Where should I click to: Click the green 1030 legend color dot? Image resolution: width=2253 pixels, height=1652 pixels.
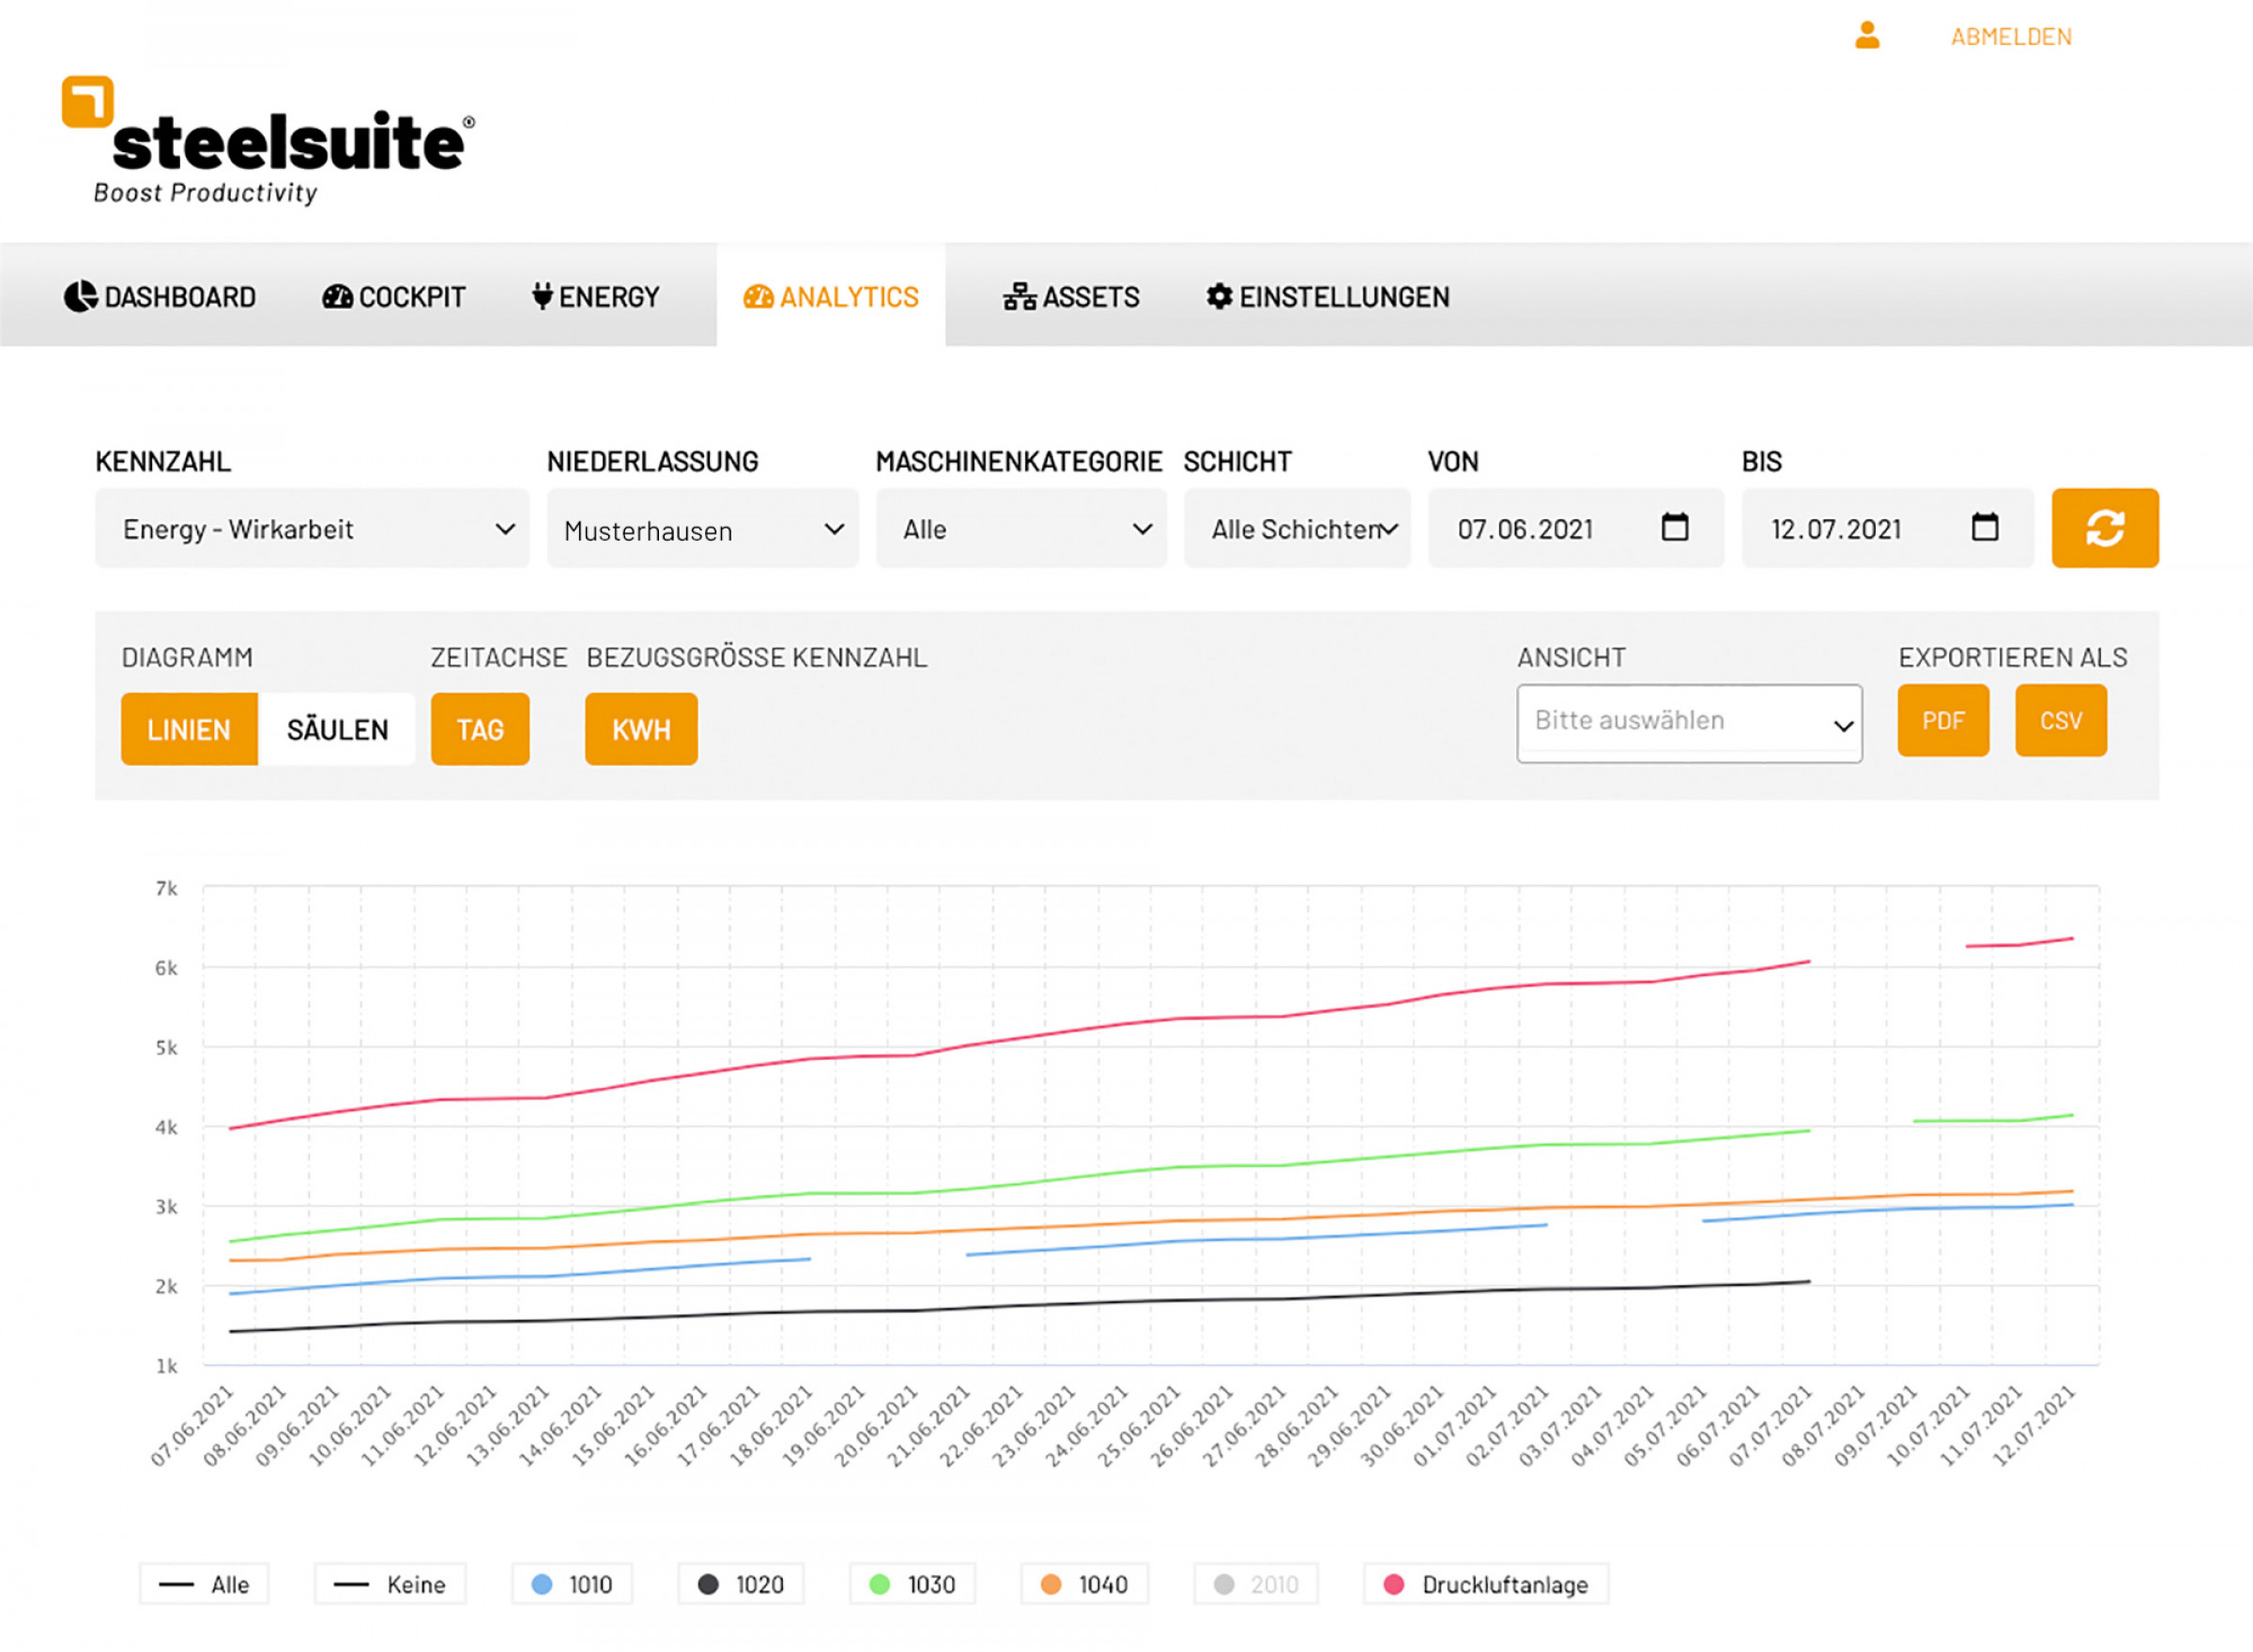879,1584
